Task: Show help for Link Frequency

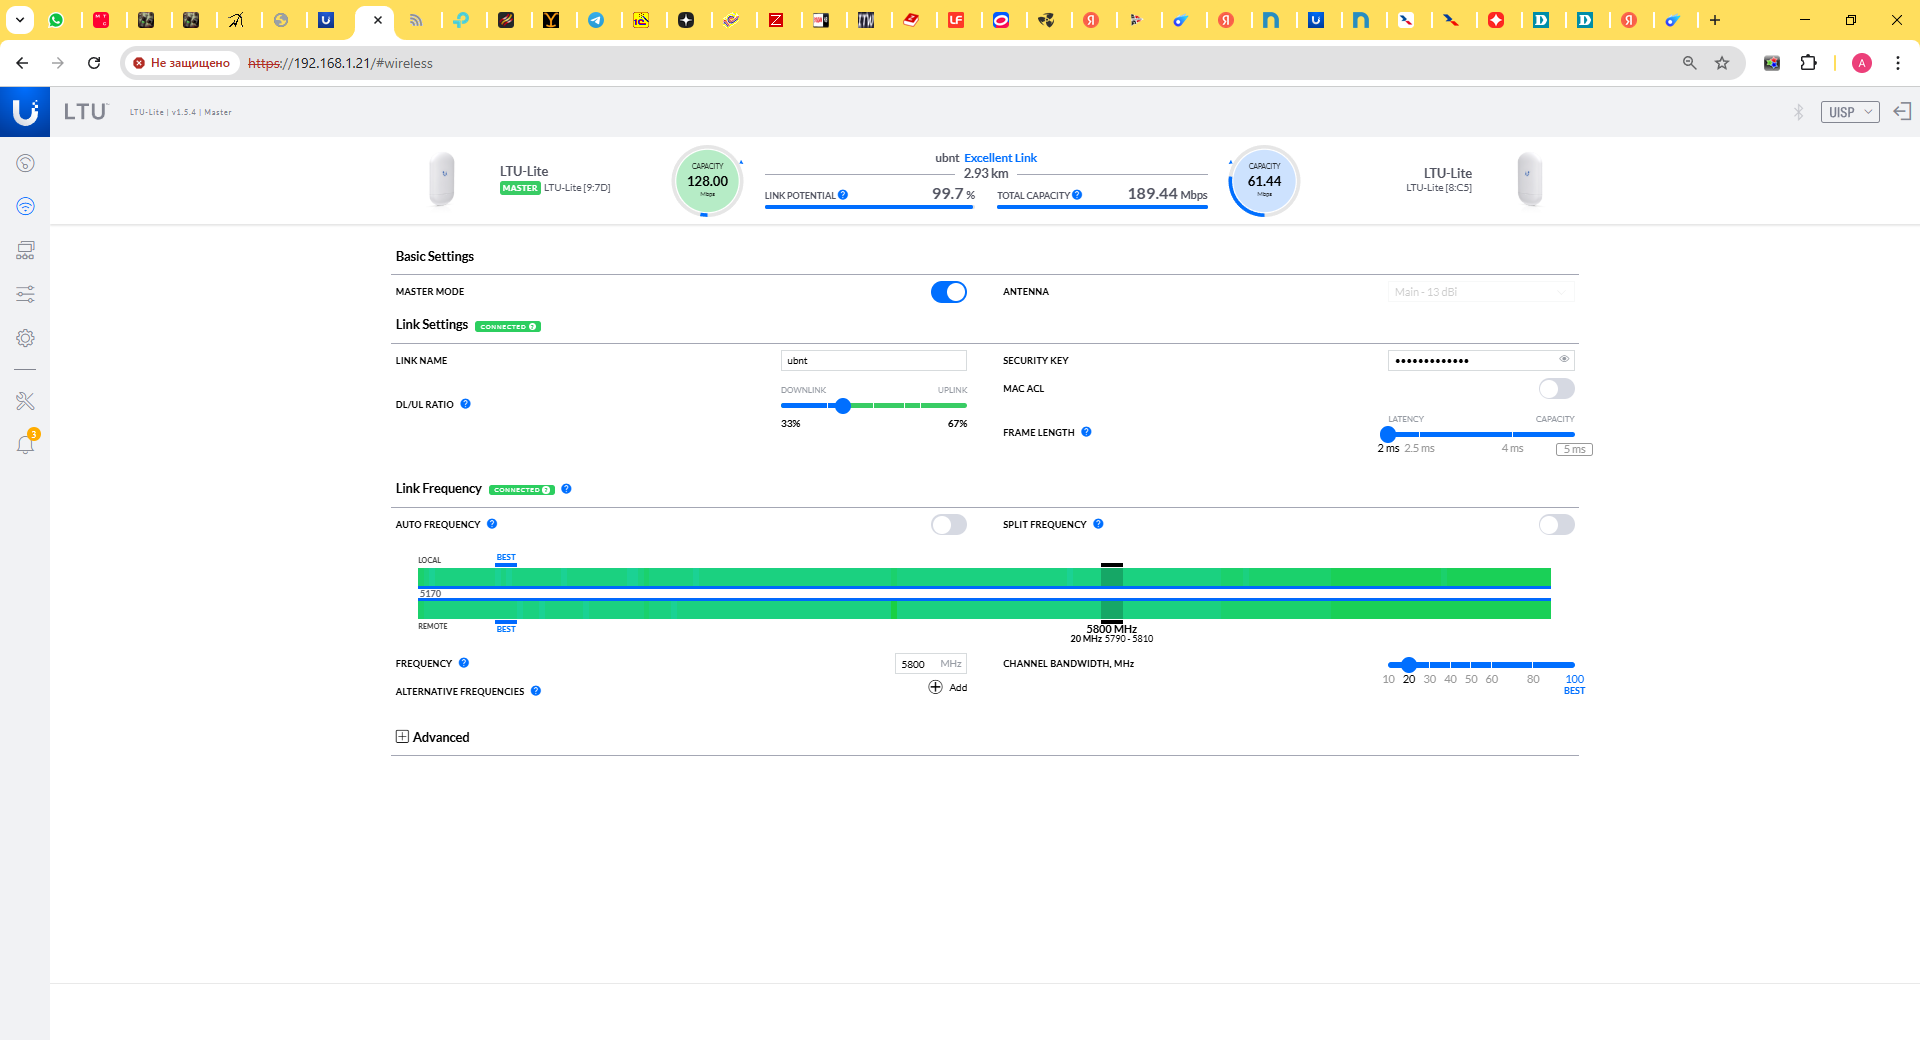Action: click(566, 489)
